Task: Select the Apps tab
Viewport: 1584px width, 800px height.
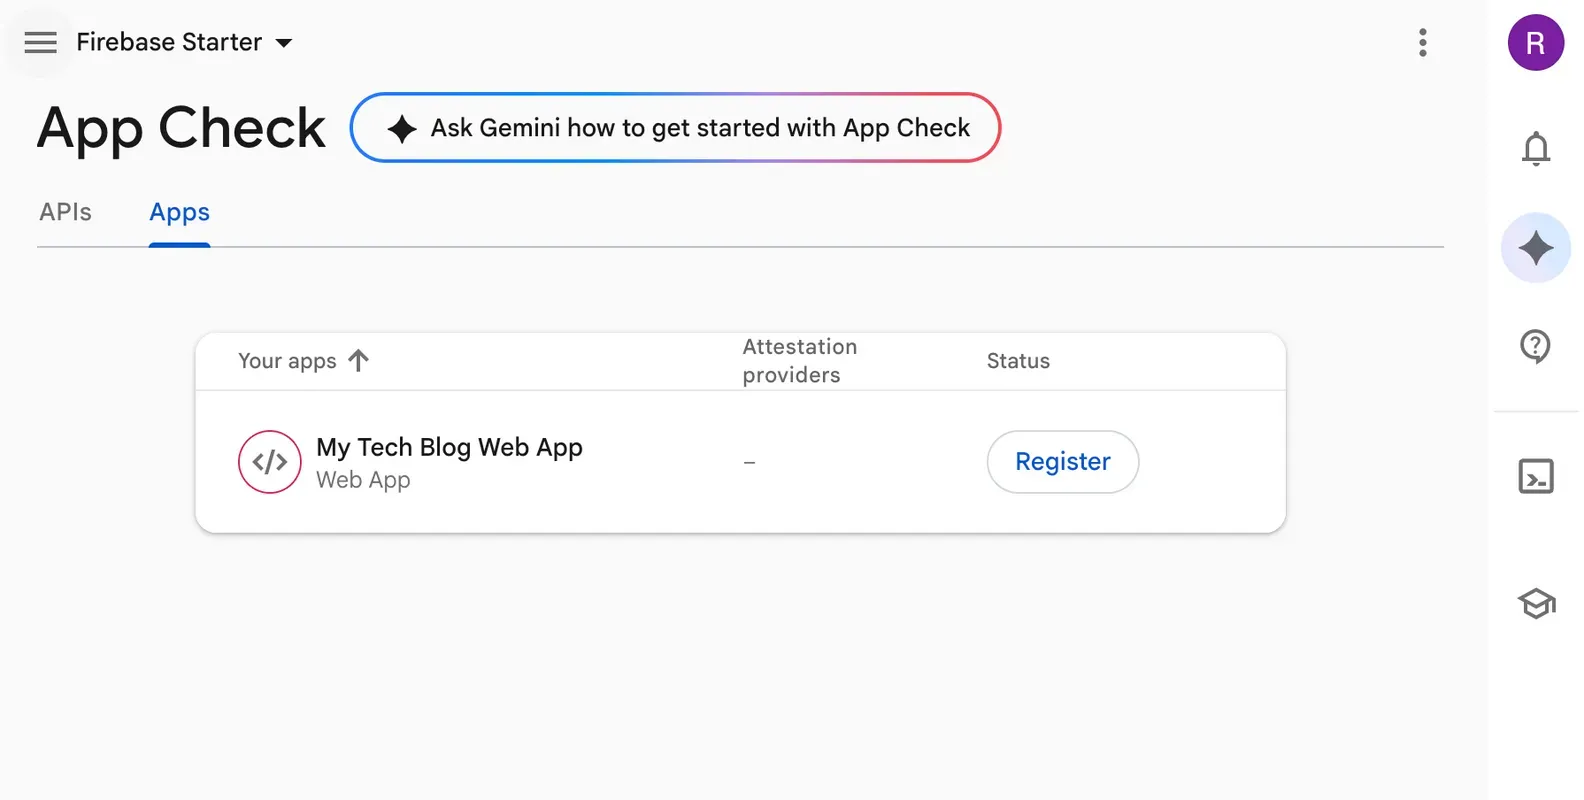Action: pos(179,212)
